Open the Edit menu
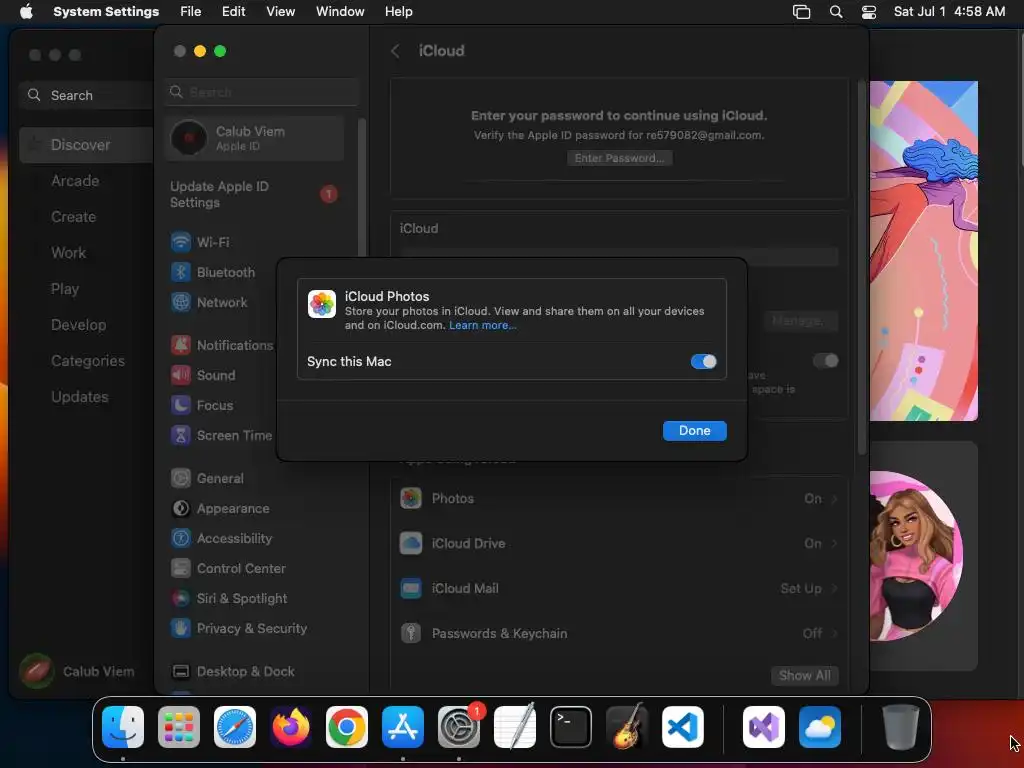Image resolution: width=1024 pixels, height=768 pixels. pos(233,12)
